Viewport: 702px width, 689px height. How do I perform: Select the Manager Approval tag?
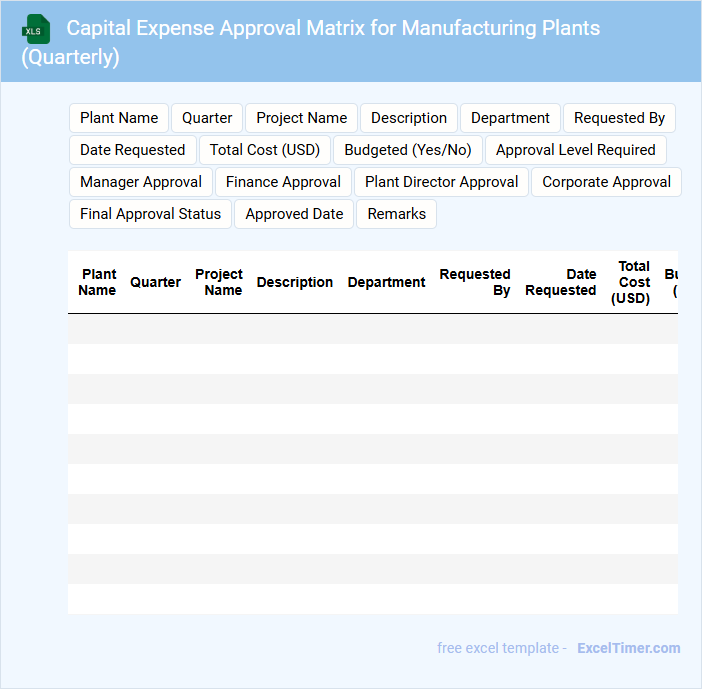tap(141, 182)
